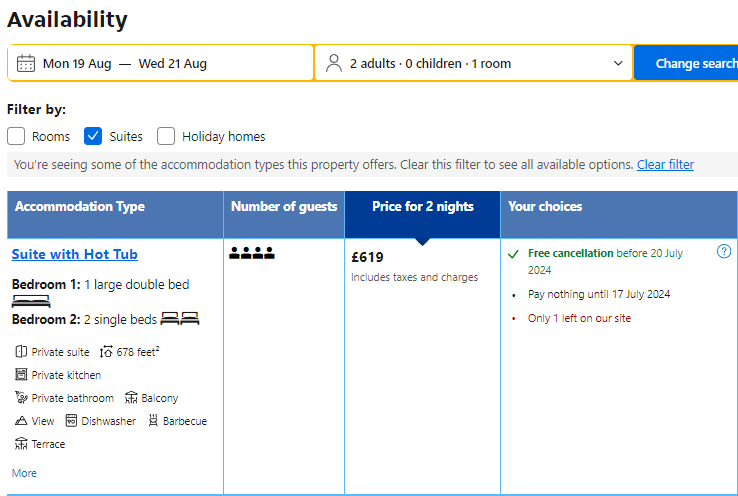
Task: Tick the Holiday homes checkbox
Action: [166, 136]
